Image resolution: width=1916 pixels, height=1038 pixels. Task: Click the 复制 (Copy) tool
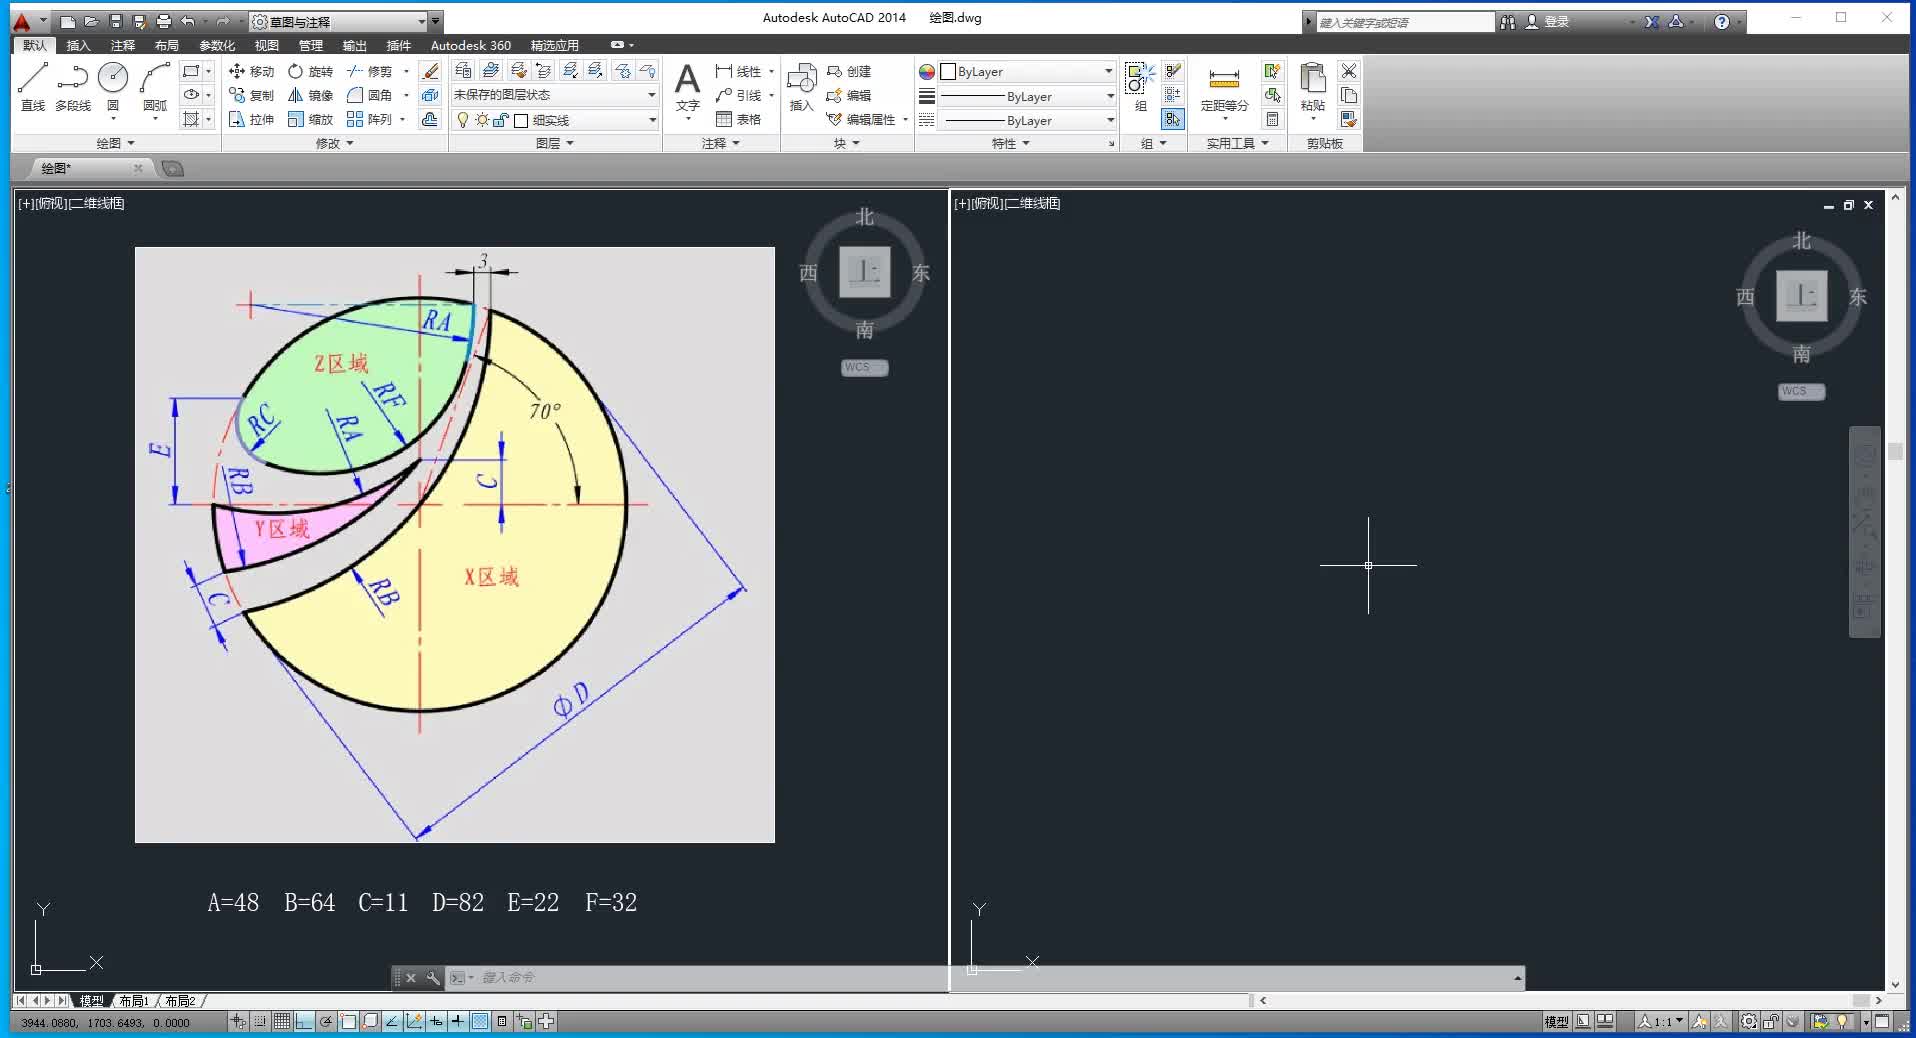(251, 95)
